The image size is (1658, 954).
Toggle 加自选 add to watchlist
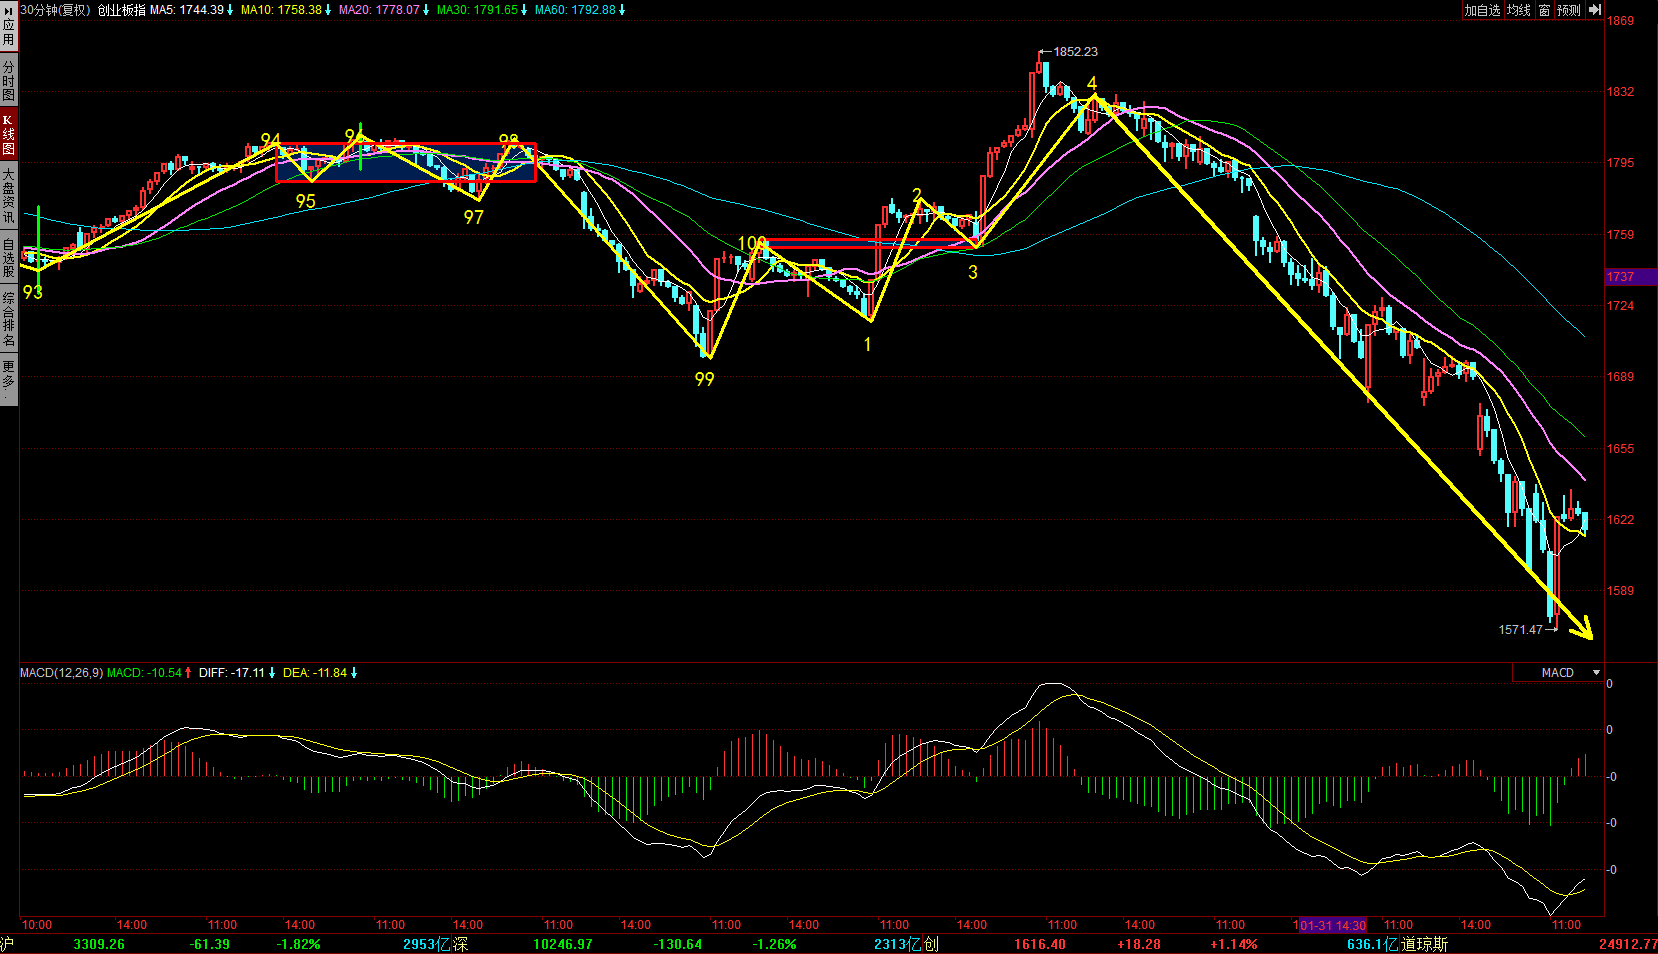click(1482, 10)
